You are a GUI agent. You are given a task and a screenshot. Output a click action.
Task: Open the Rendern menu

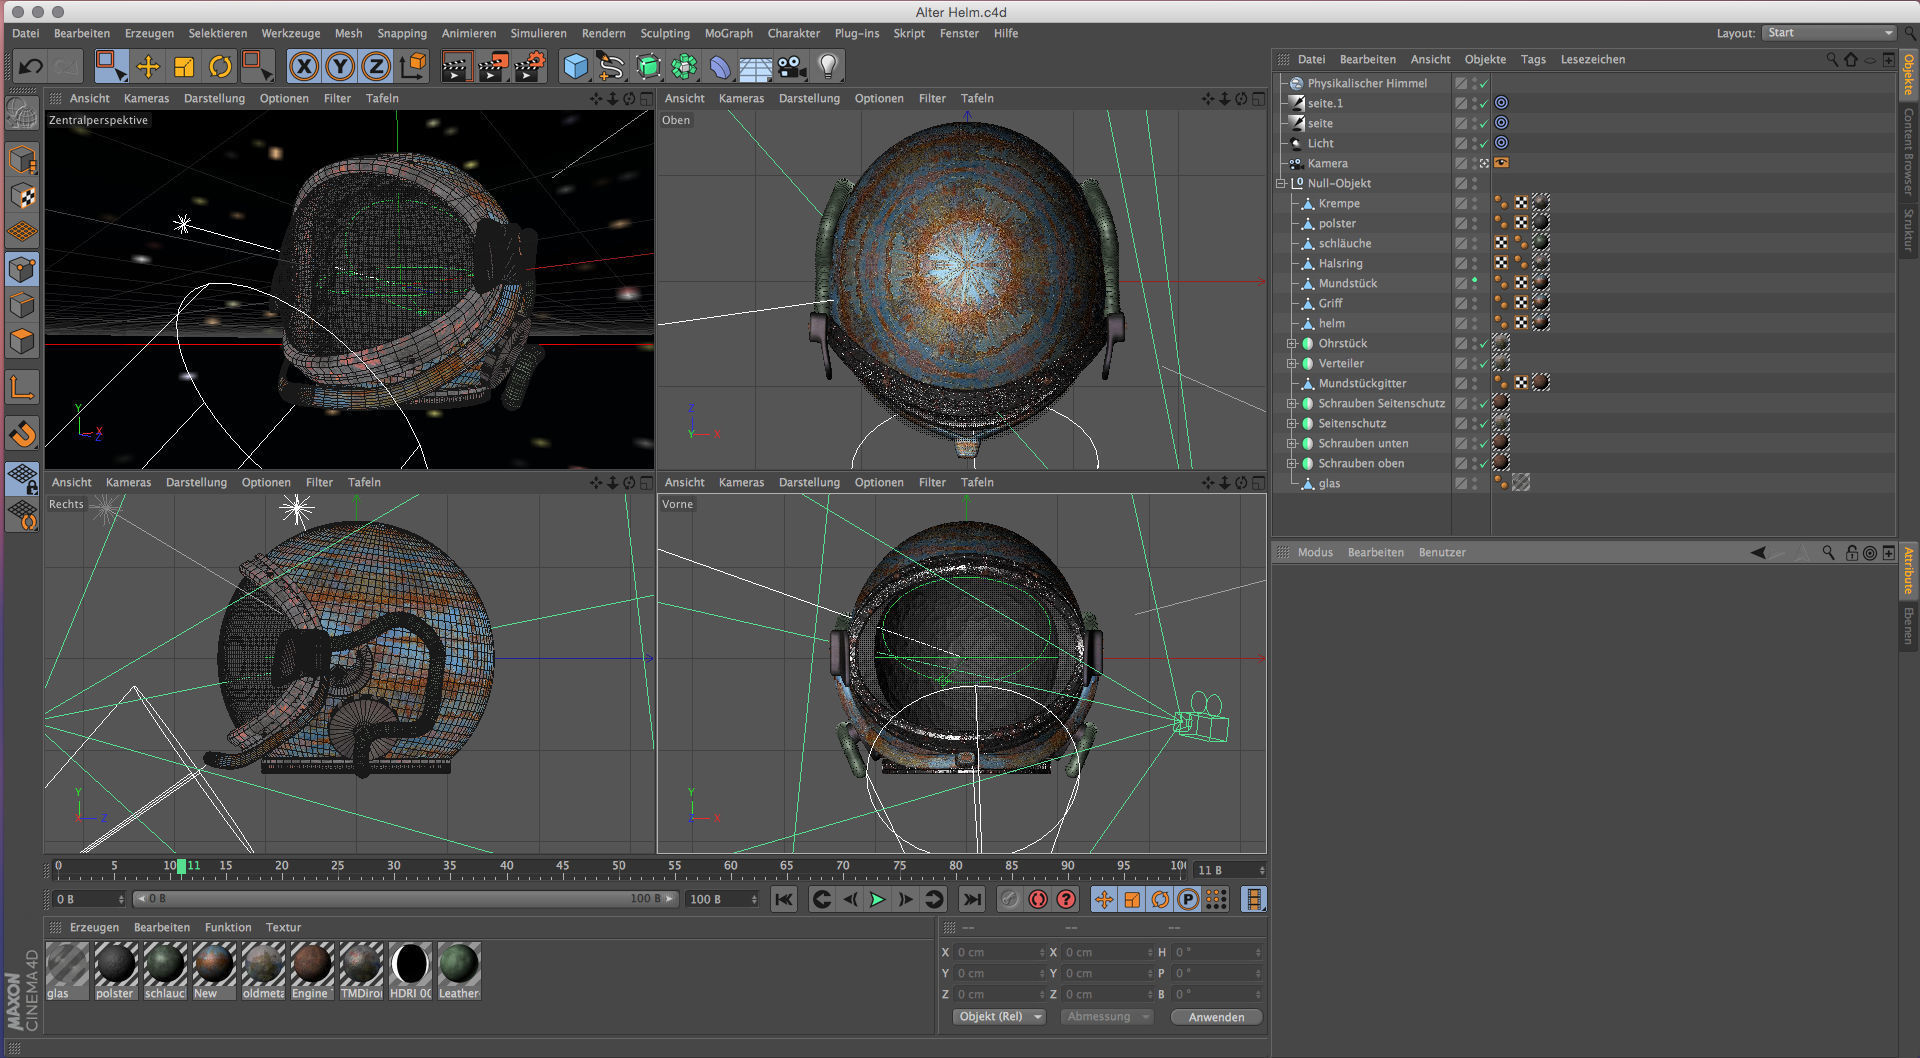[x=604, y=33]
